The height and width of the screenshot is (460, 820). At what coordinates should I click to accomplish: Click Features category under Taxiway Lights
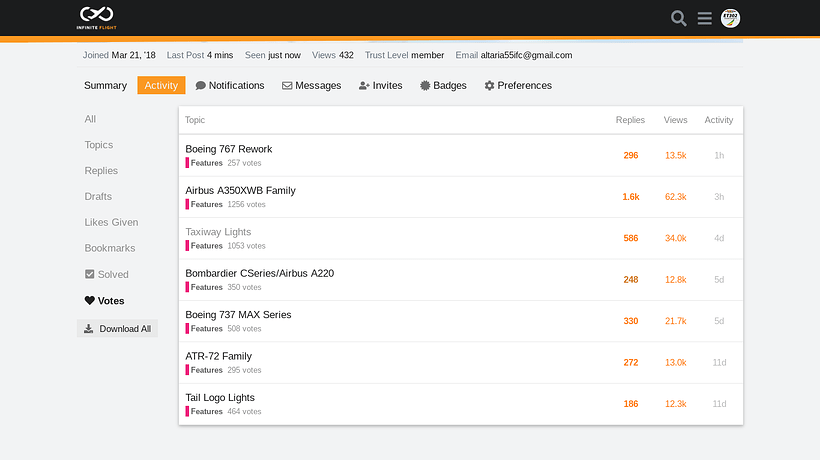coord(204,246)
